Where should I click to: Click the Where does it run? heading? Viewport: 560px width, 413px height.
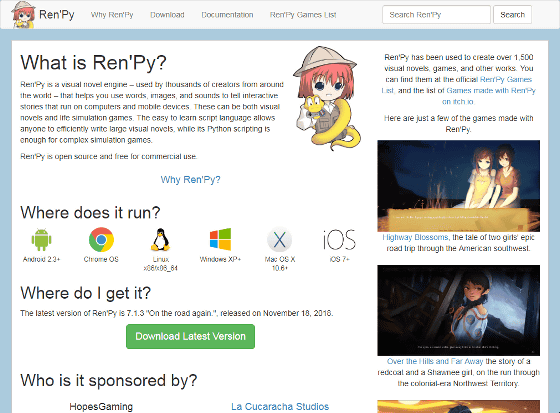[90, 213]
